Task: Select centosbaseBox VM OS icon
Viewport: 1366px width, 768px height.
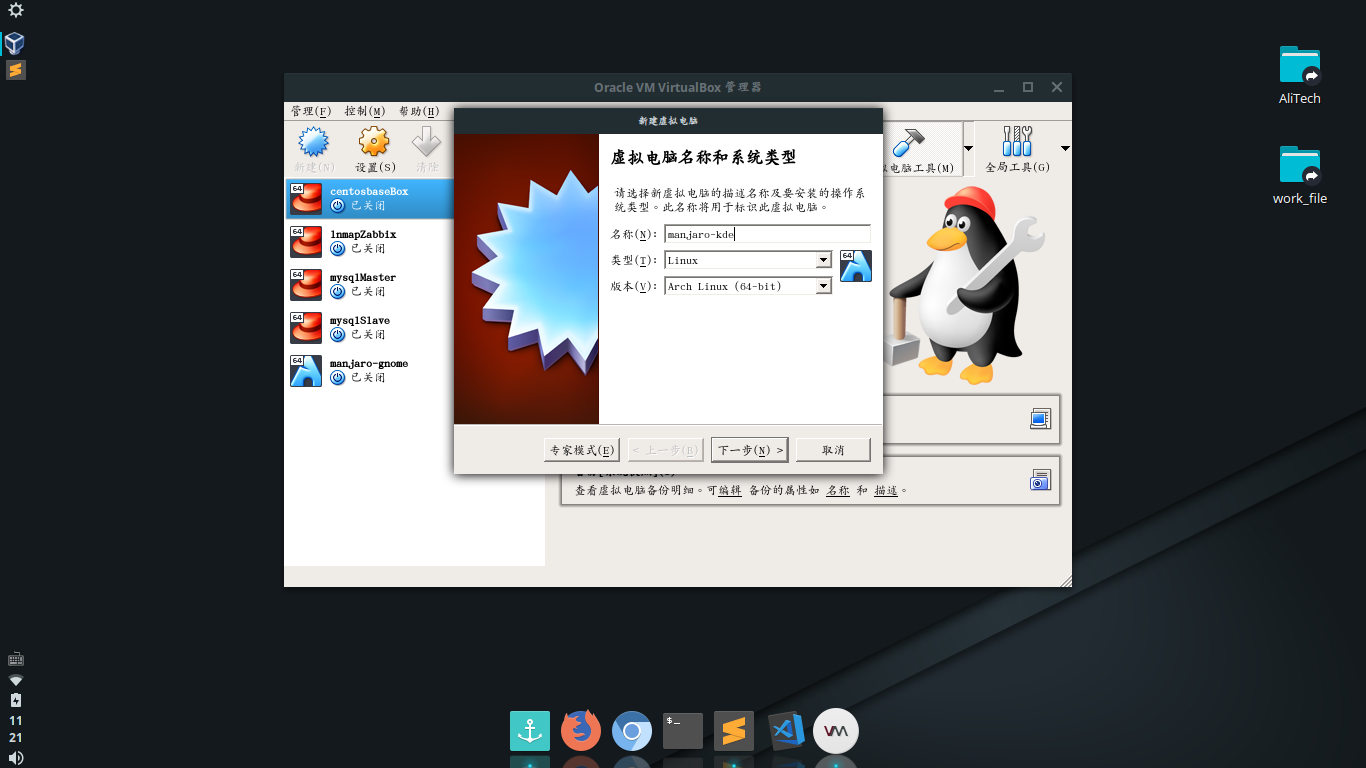Action: pos(306,198)
